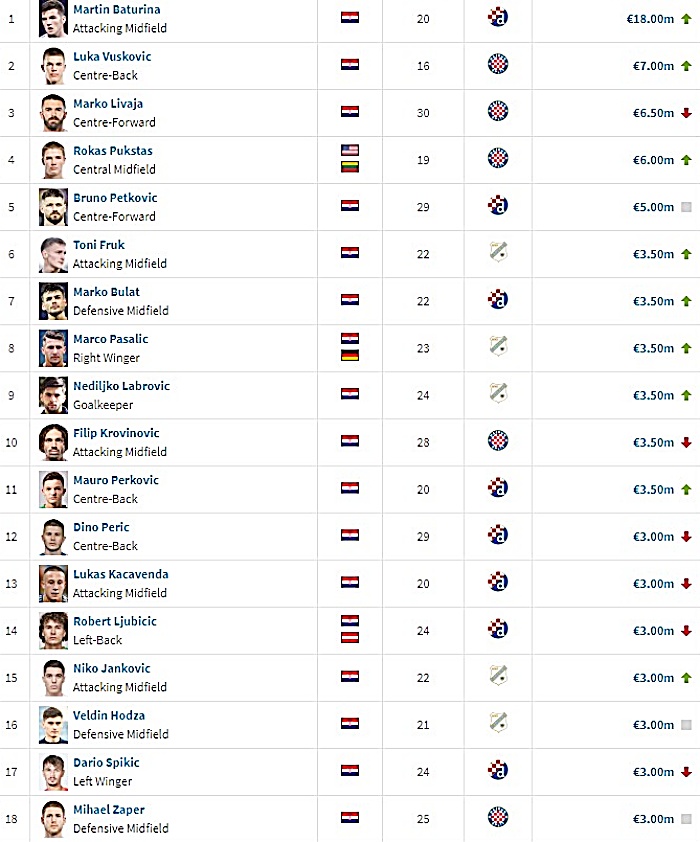The height and width of the screenshot is (842, 700).
Task: Click grey unchanged indicator in Bruno Petkovic row
Action: point(686,207)
